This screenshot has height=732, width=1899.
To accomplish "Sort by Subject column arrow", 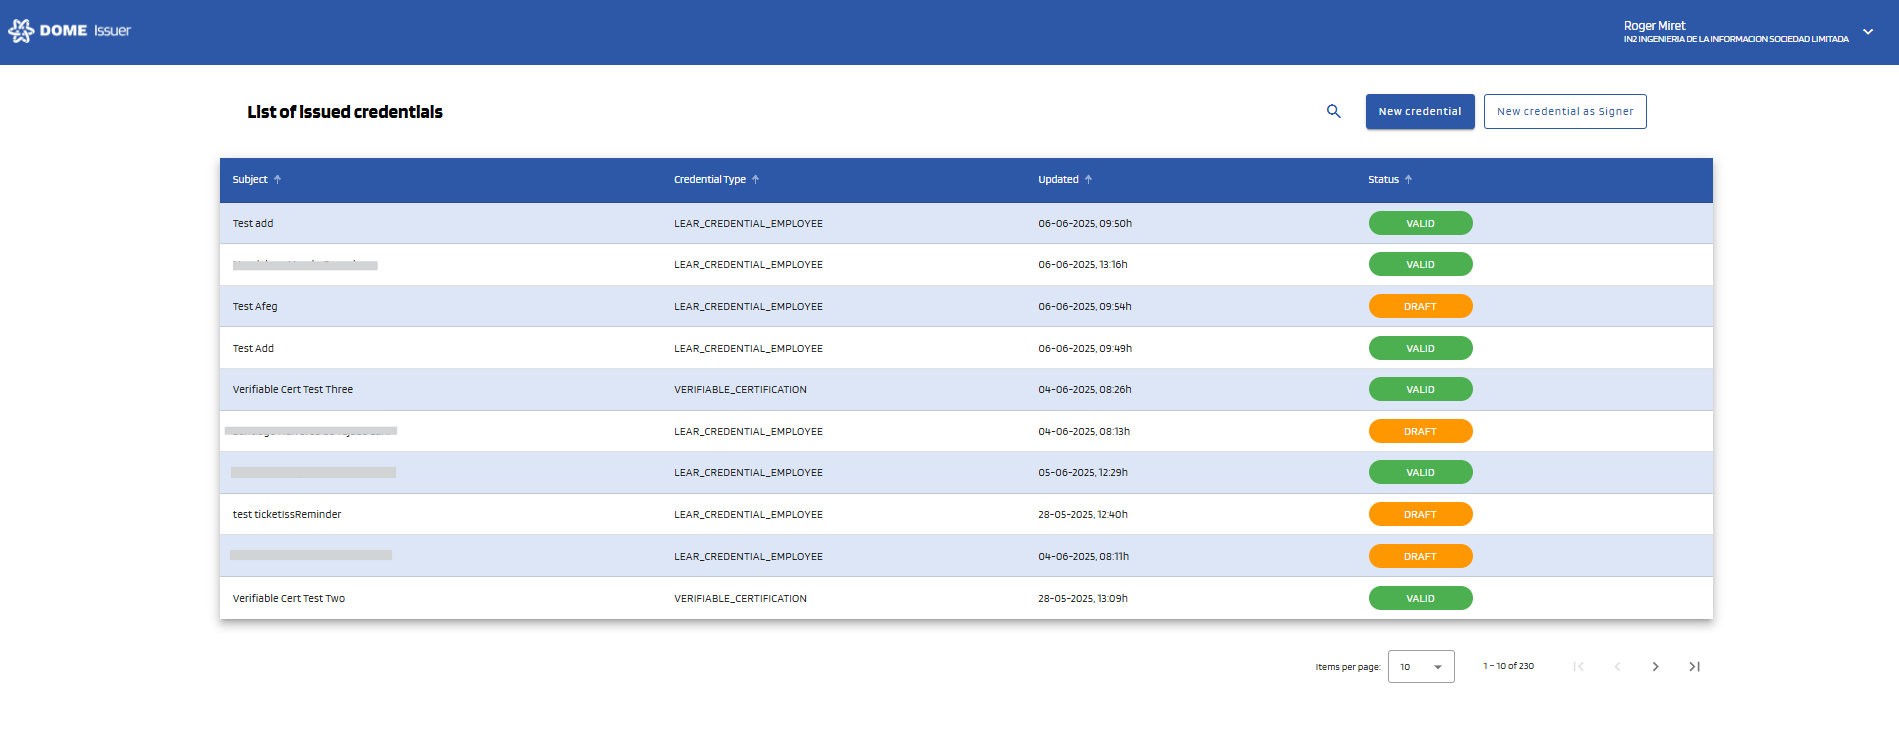I will coord(278,180).
